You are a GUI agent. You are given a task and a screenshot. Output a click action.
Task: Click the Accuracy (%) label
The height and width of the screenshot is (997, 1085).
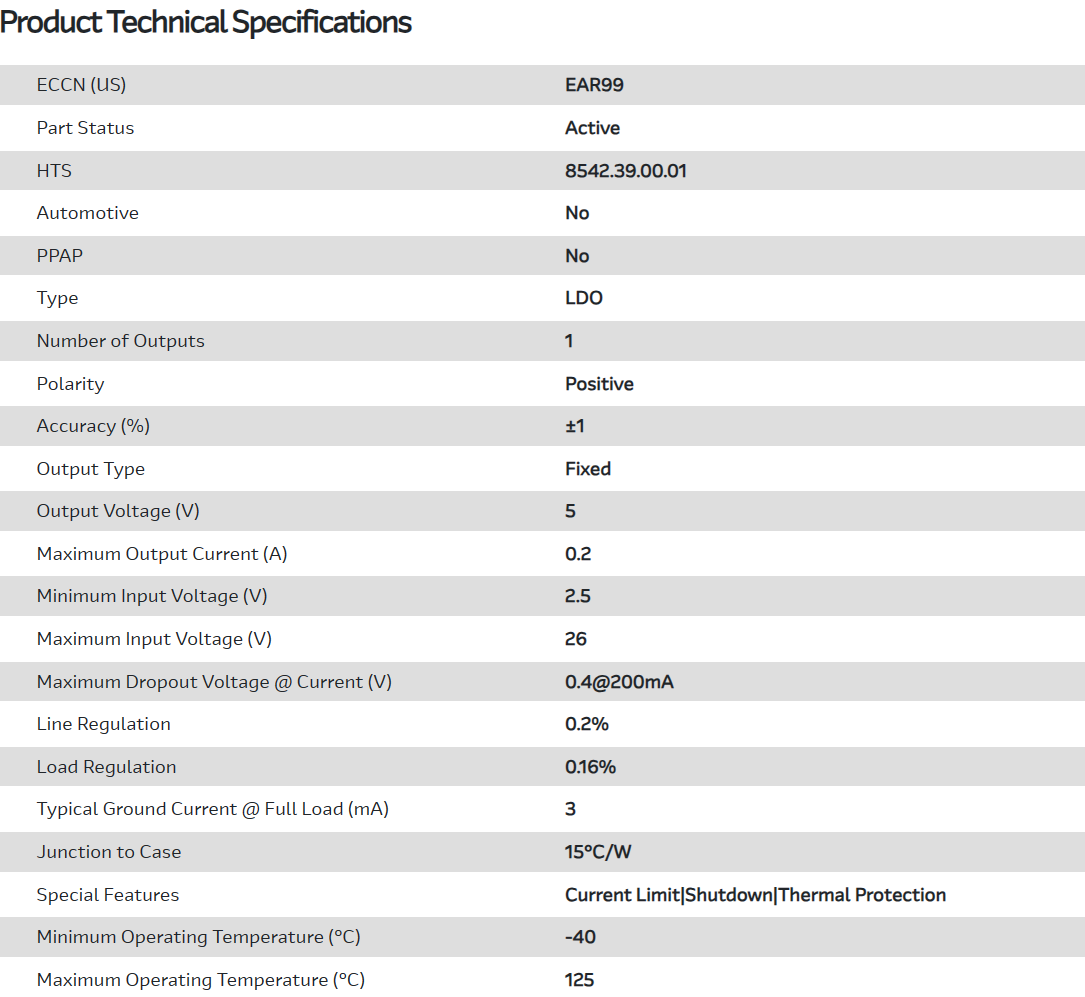tap(93, 426)
